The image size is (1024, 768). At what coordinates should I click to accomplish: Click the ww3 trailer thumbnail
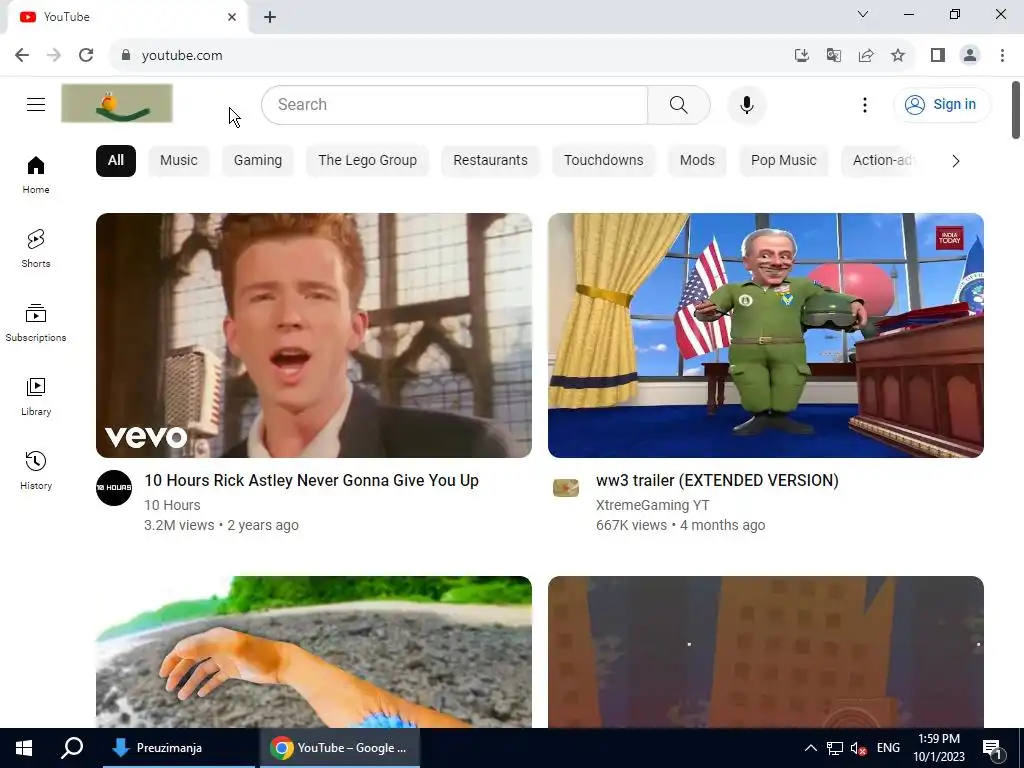click(x=765, y=335)
